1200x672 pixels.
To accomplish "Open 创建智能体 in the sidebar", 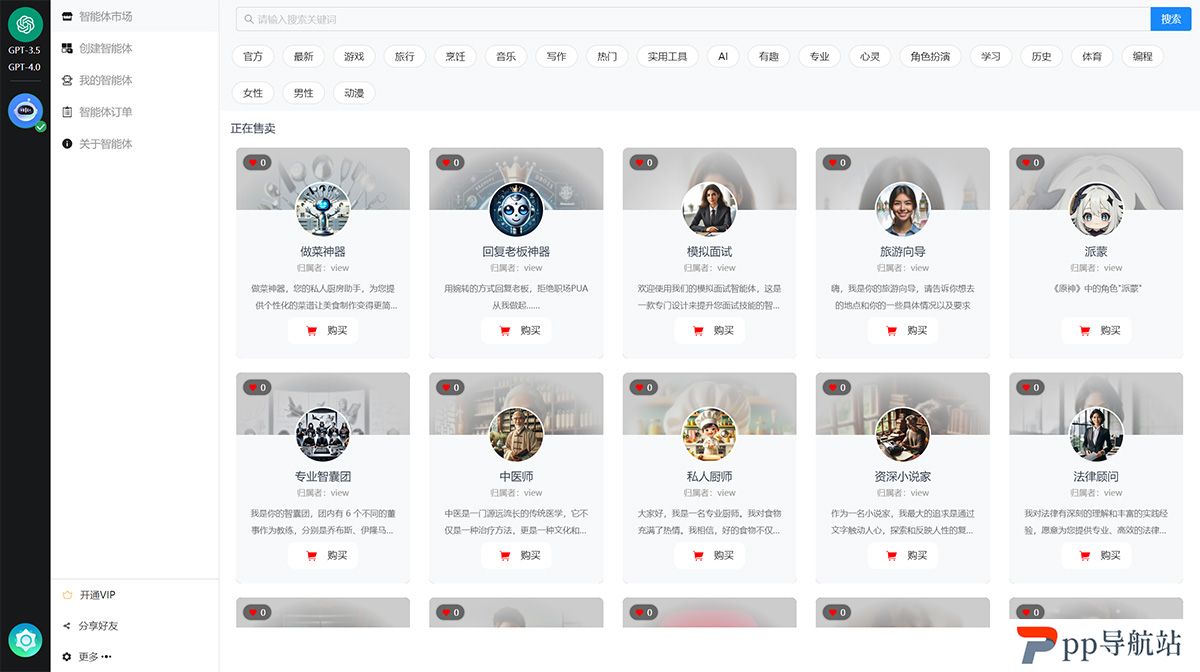I will point(135,48).
